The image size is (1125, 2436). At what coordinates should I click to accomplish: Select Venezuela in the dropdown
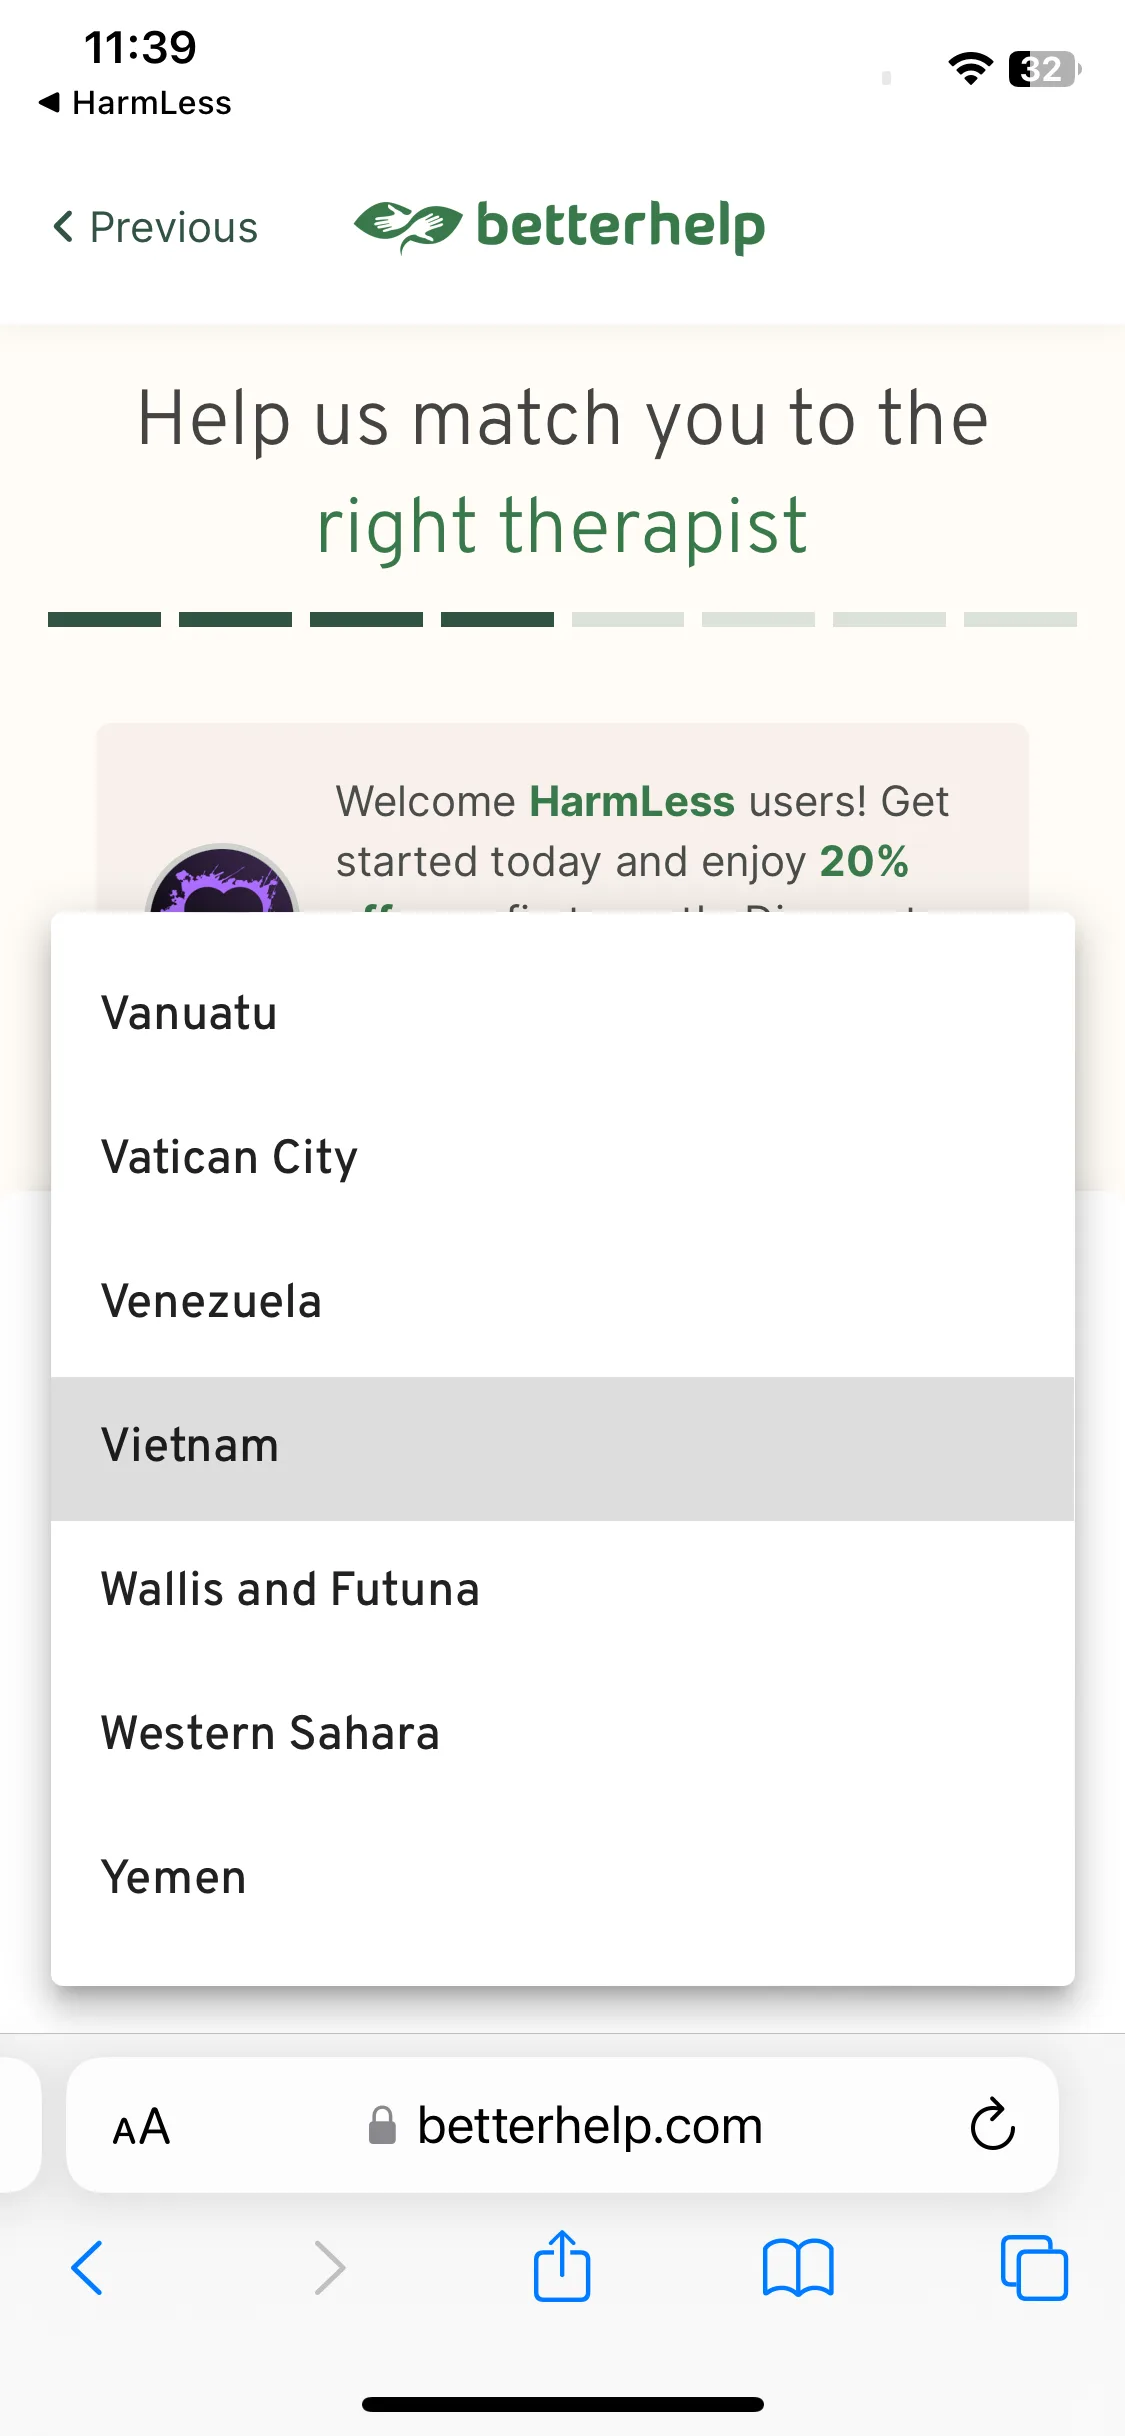[563, 1301]
